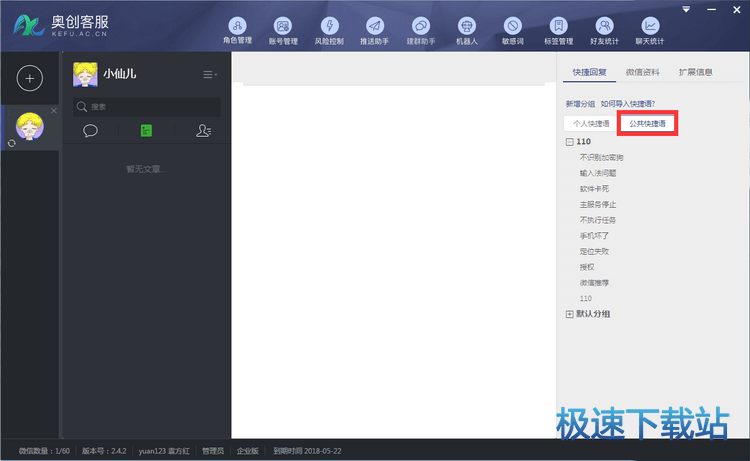Switch to the chat bubble conversations tab
The image size is (750, 461).
90,131
